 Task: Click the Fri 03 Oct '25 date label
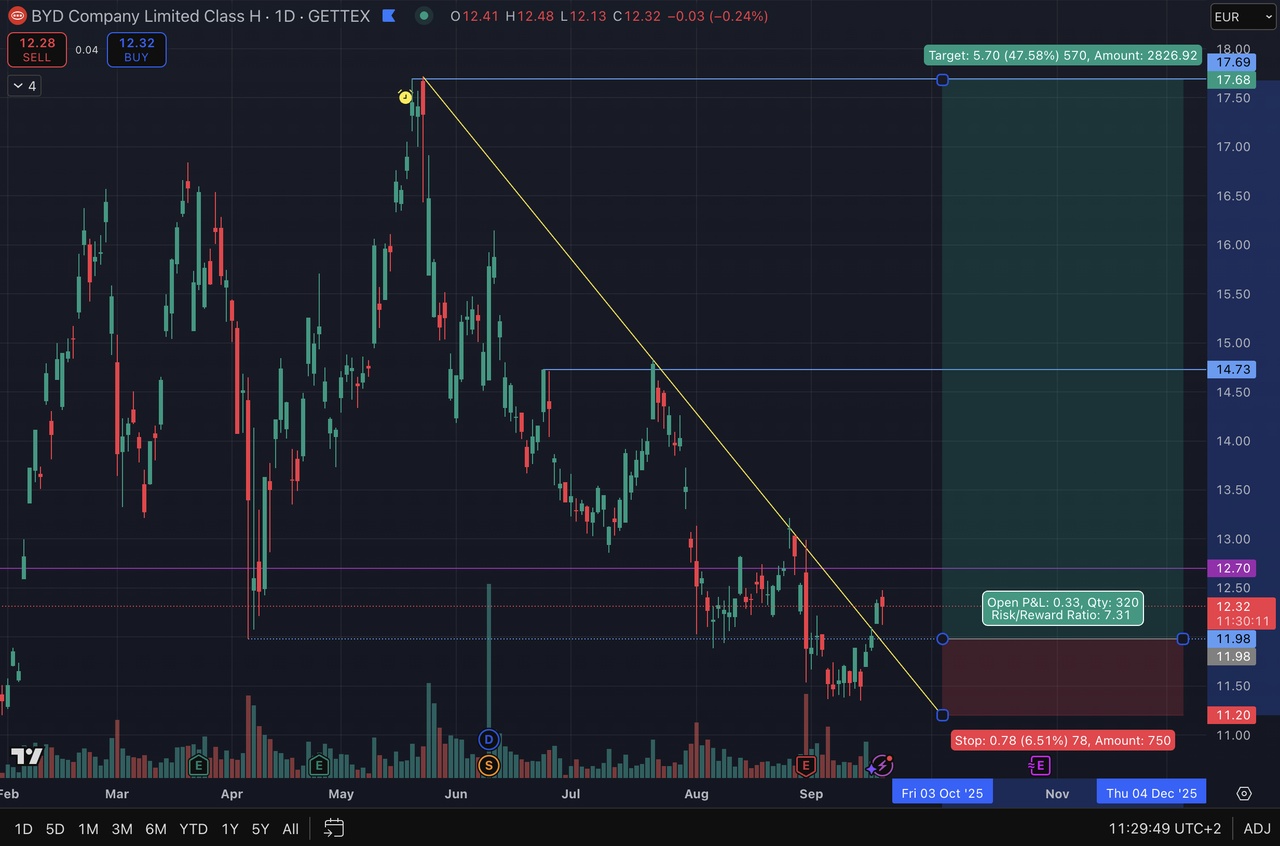(942, 793)
